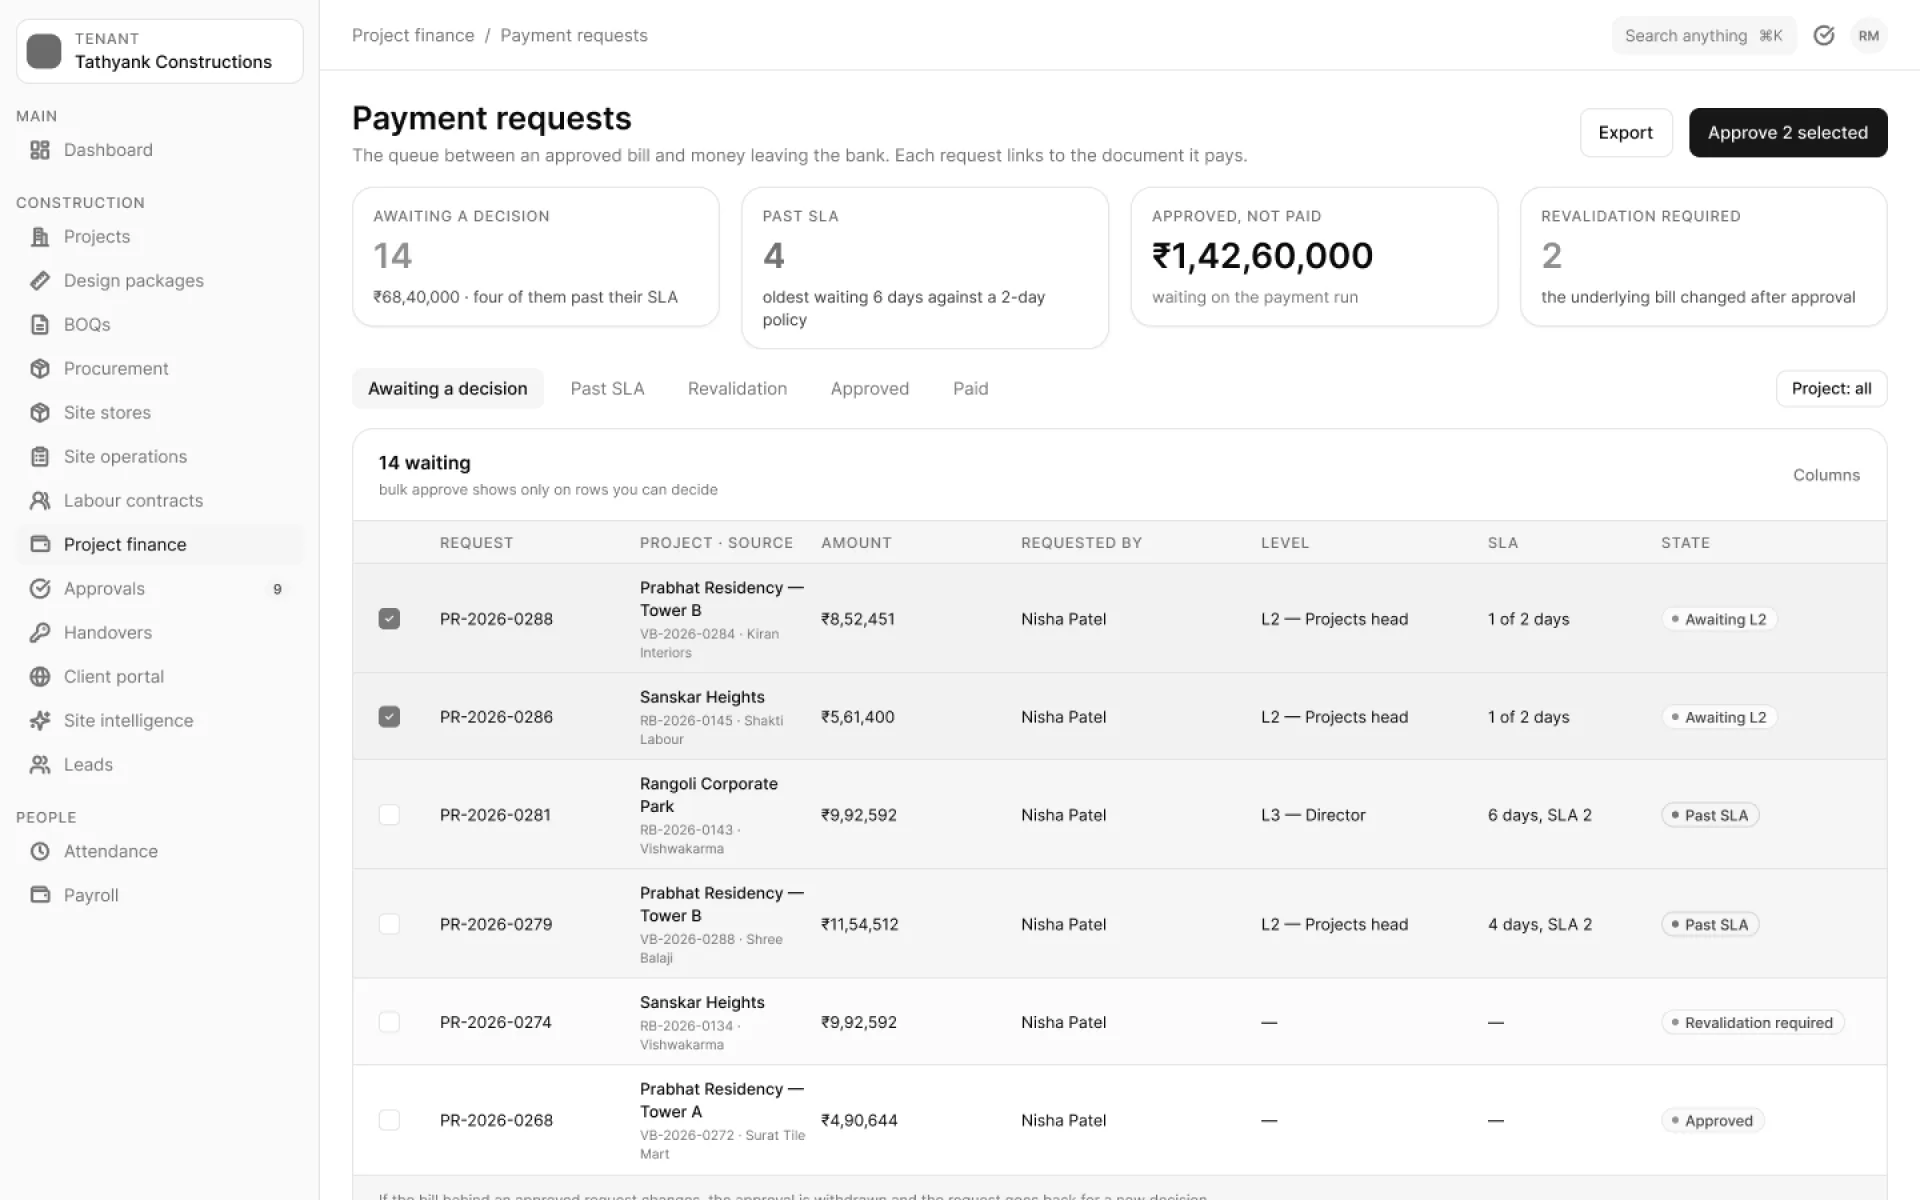Open the Tathyank Constructions tenant switcher
This screenshot has width=1920, height=1200.
[x=160, y=51]
